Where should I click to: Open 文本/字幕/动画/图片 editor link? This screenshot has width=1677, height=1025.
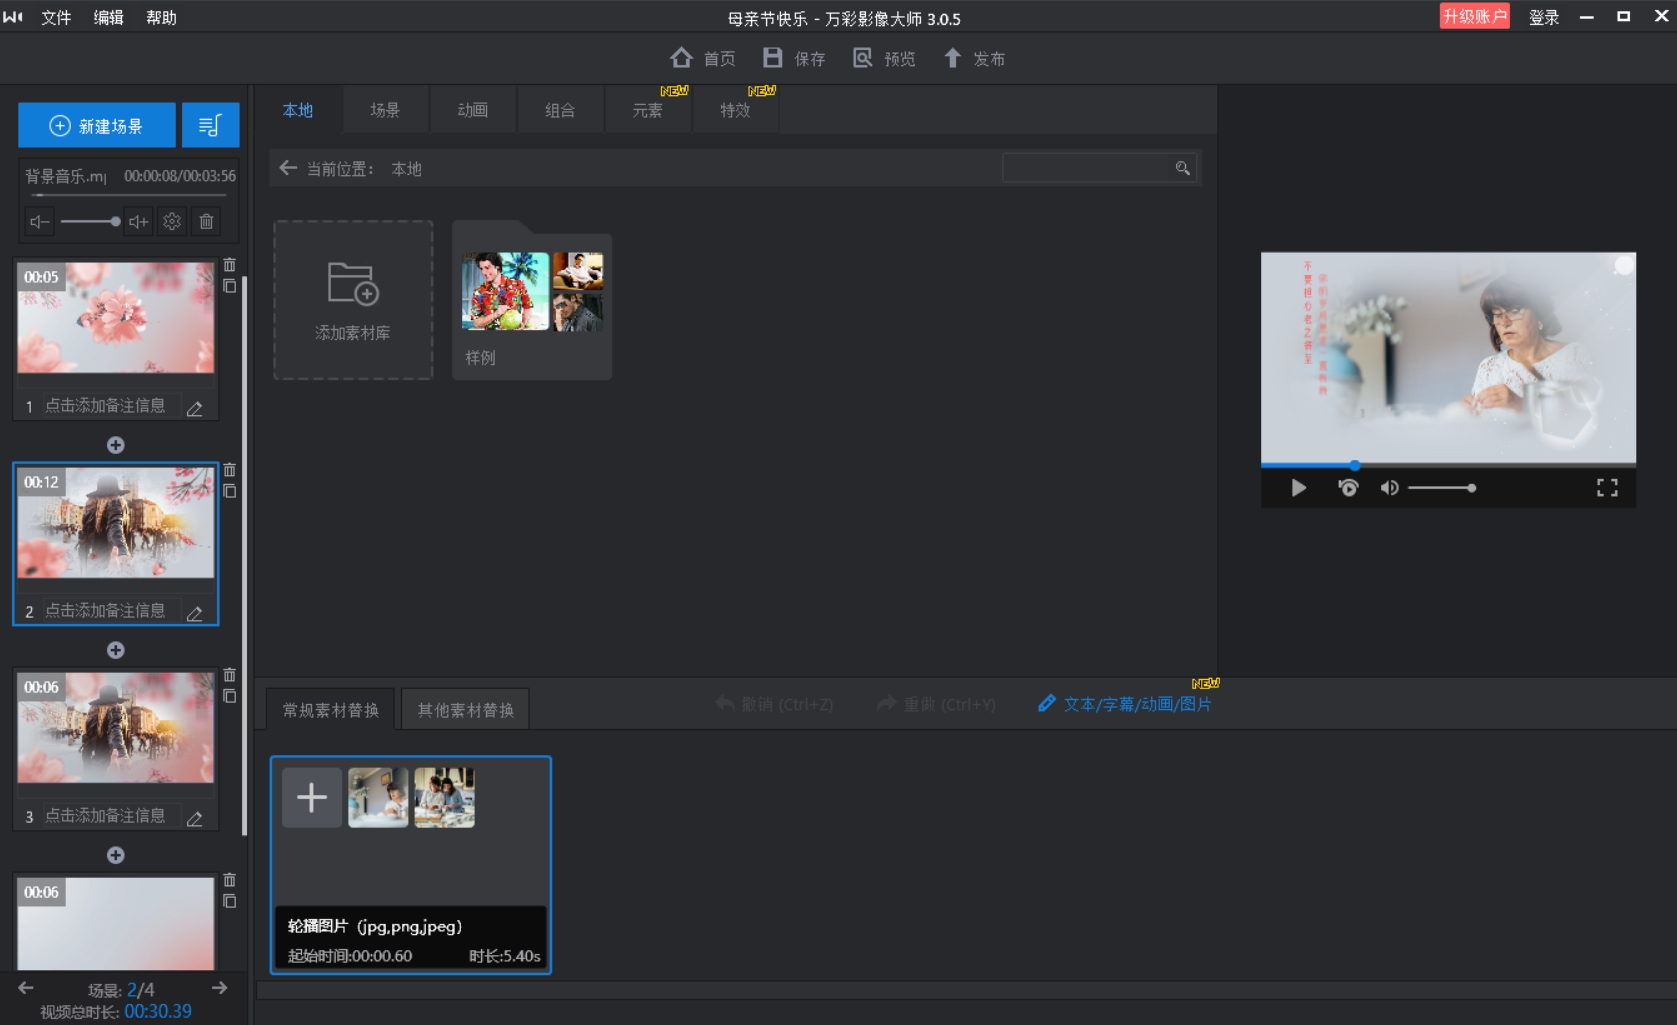coord(1125,704)
